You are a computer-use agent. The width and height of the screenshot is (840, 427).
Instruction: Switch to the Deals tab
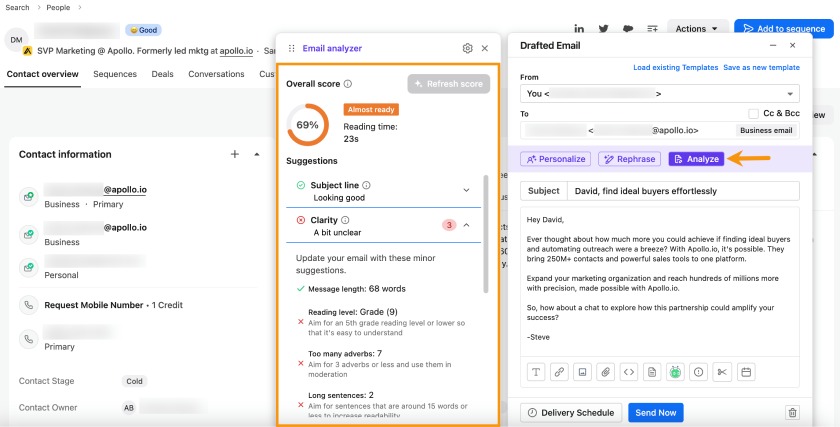click(x=162, y=74)
